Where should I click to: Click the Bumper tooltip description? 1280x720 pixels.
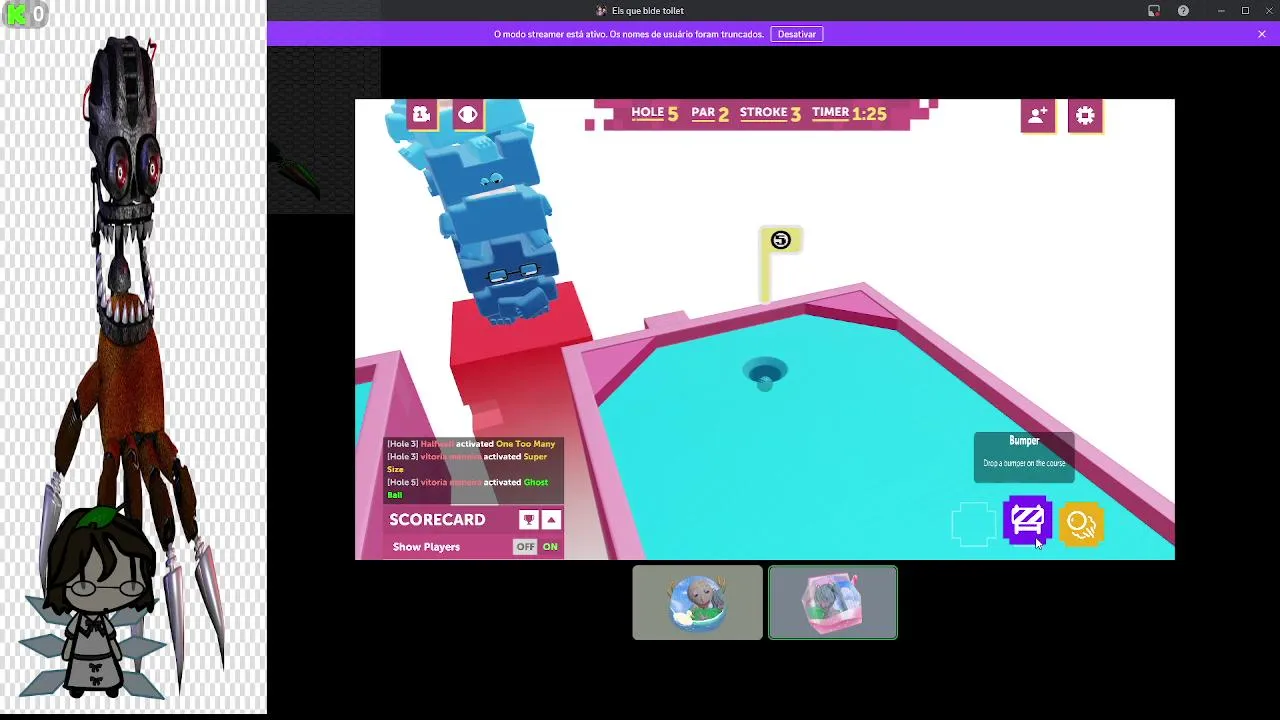click(1024, 463)
